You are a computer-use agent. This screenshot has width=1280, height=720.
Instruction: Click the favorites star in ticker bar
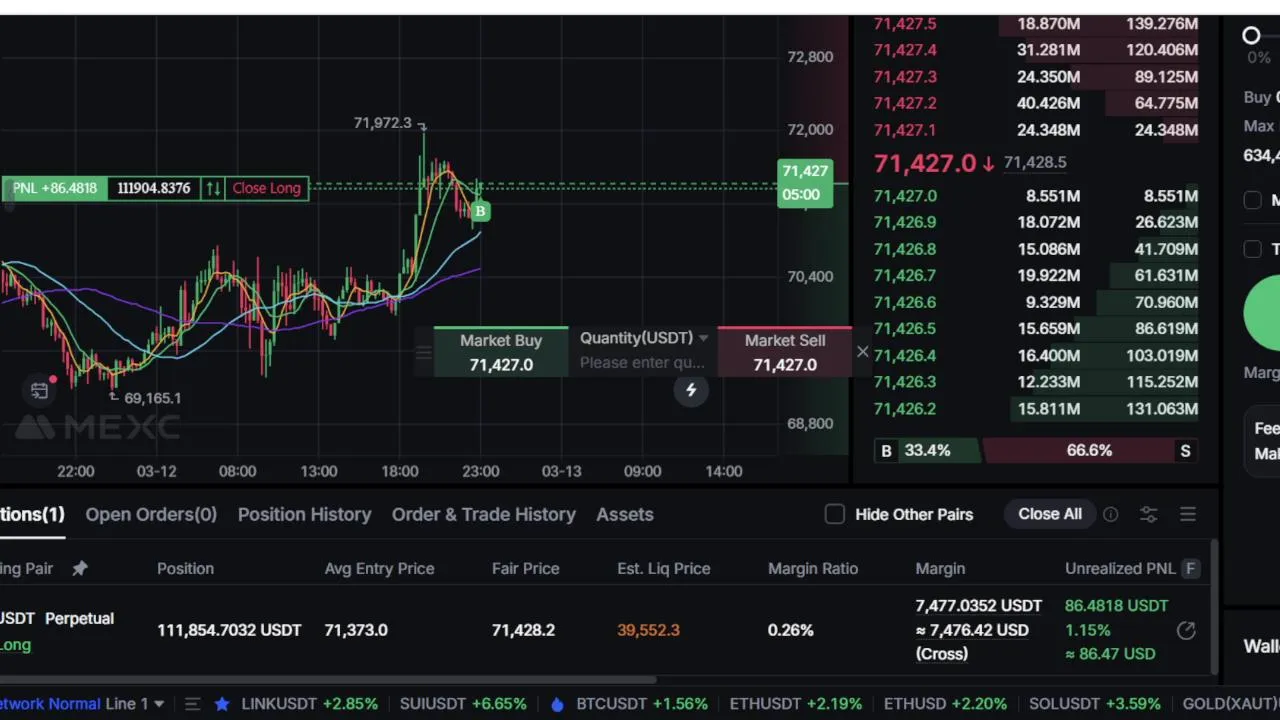point(222,704)
